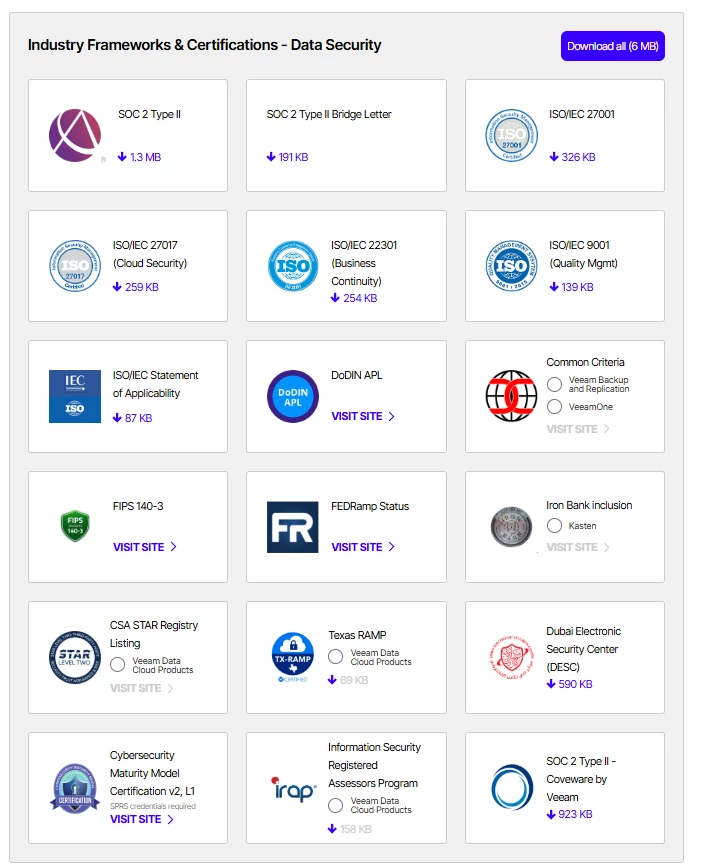
Task: Click the SOC 2 Type II AICPA logo
Action: pos(75,135)
